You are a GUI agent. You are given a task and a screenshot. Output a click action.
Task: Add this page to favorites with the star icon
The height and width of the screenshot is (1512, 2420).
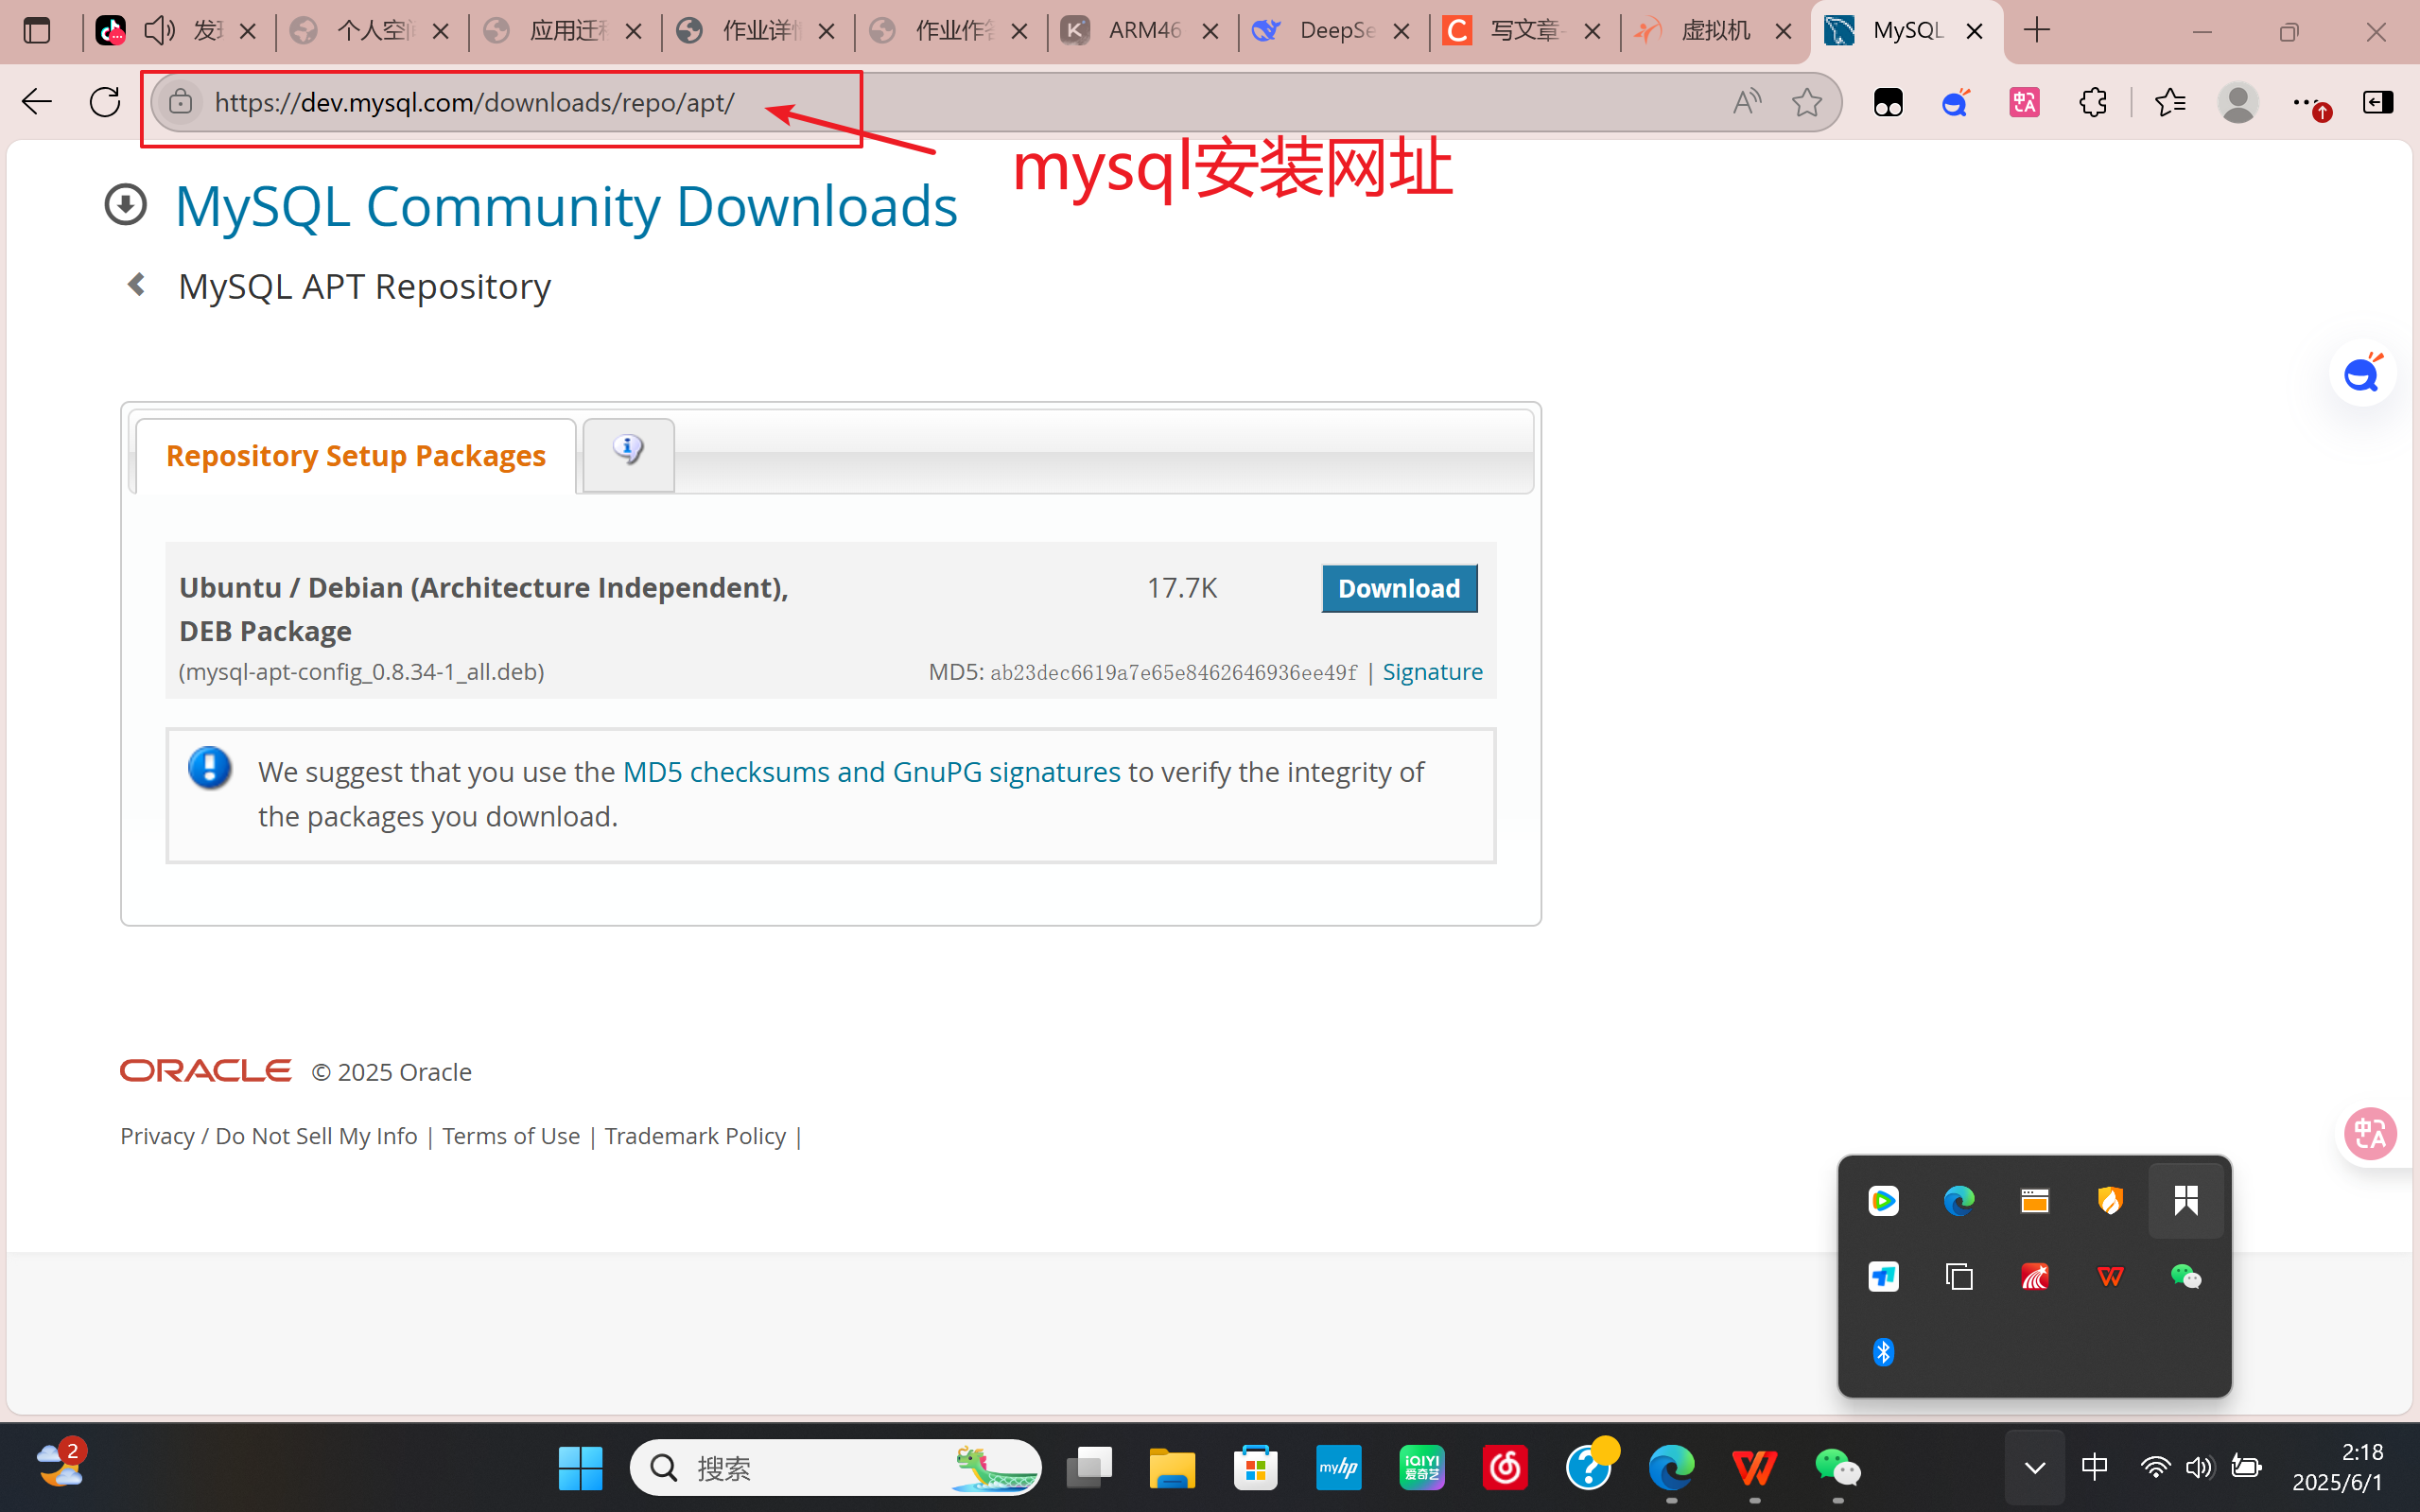coord(1806,102)
